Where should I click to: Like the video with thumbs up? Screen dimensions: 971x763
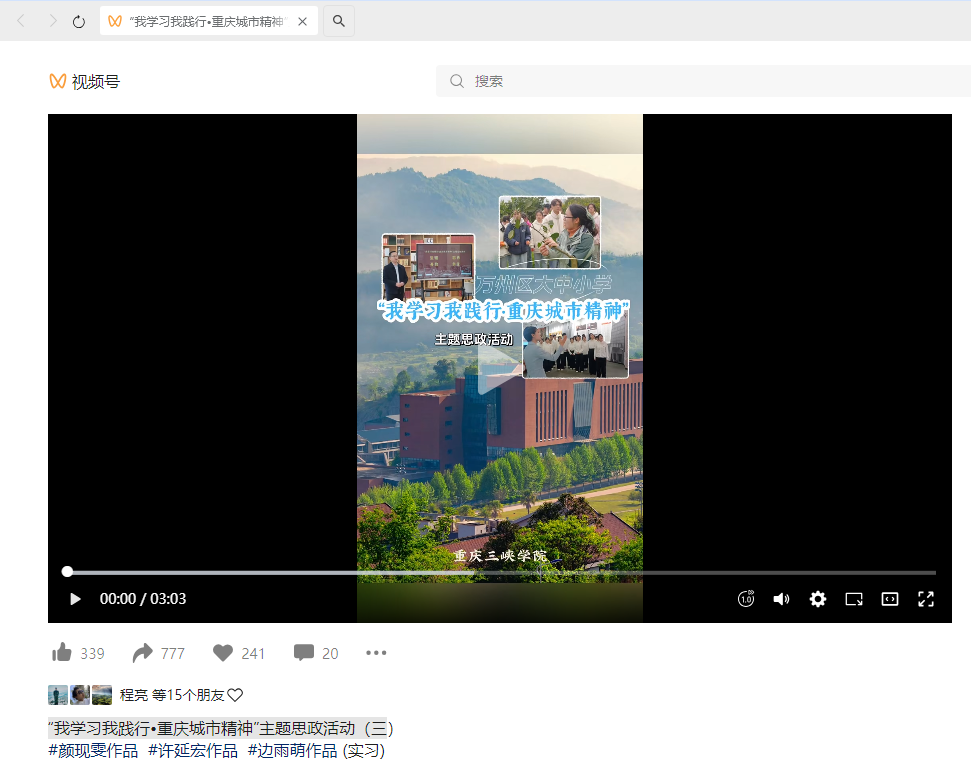pyautogui.click(x=62, y=653)
